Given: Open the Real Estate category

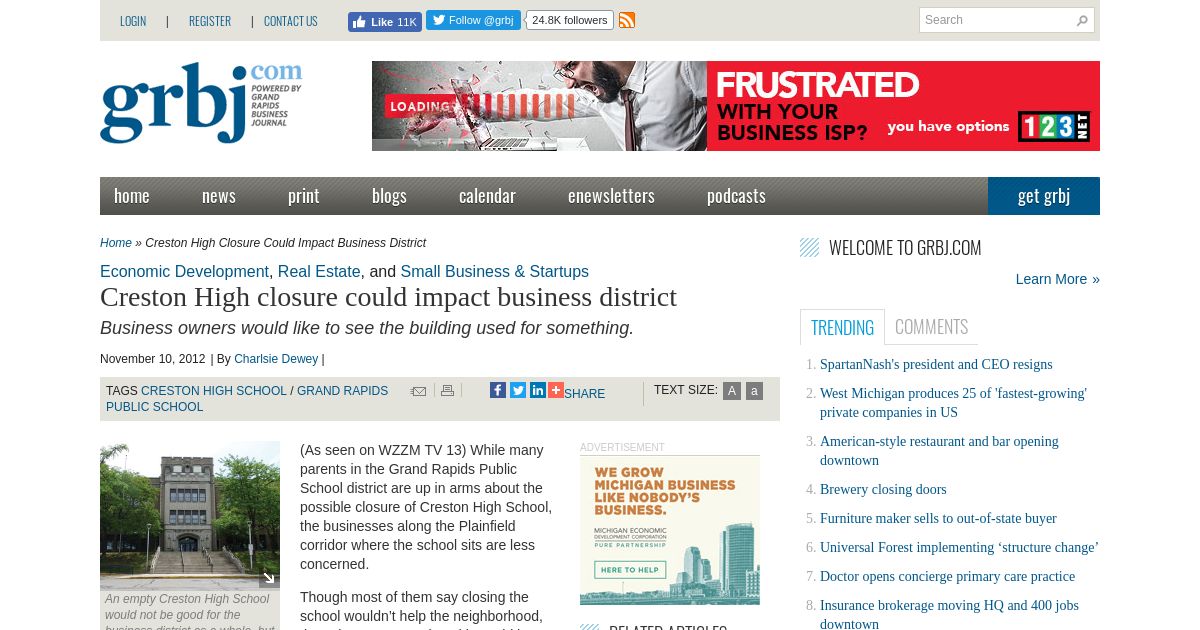Looking at the screenshot, I should (319, 272).
